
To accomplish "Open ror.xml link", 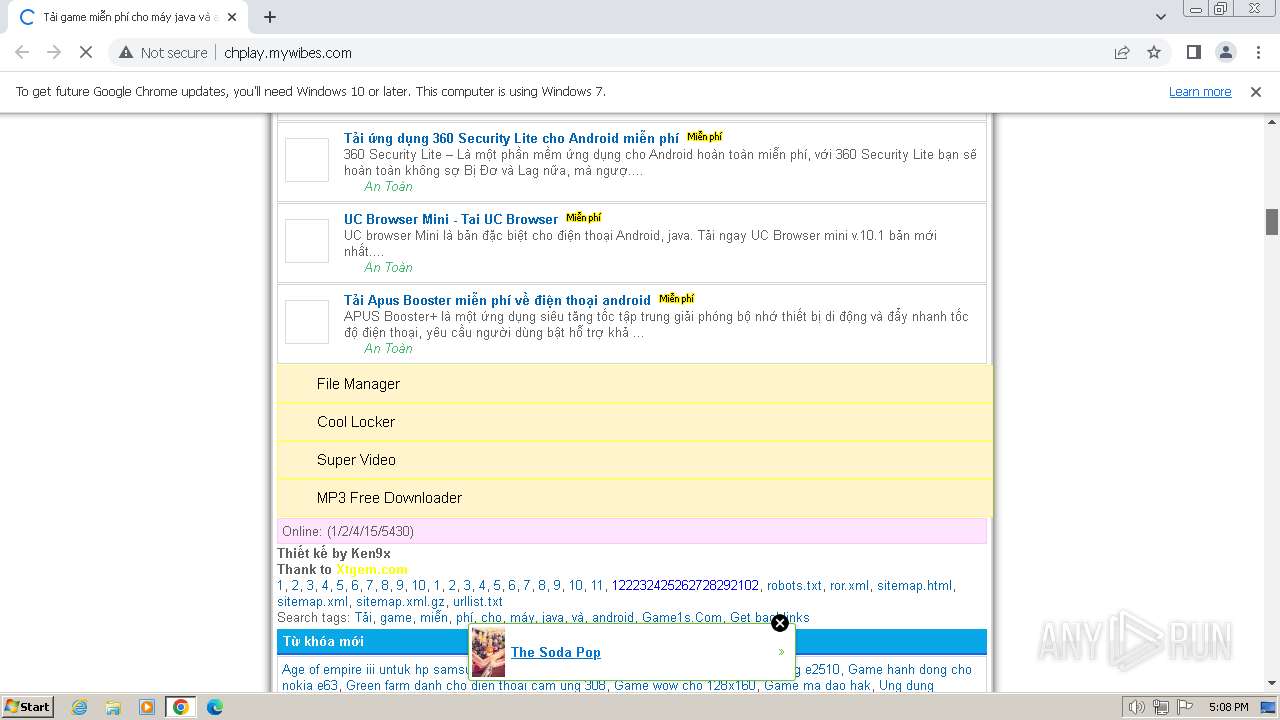I will click(850, 586).
